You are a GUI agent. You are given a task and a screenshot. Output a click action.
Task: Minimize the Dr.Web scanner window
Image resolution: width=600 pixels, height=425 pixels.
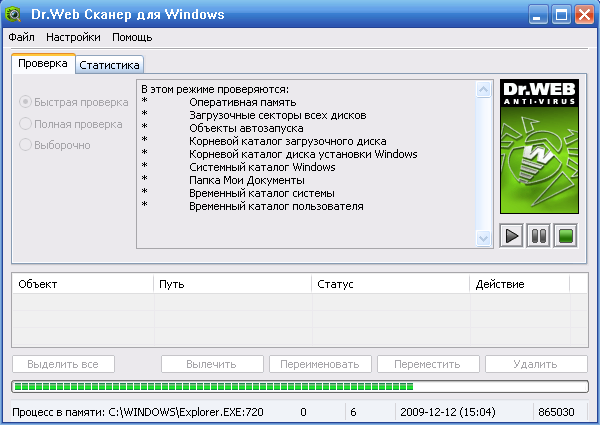coord(538,15)
